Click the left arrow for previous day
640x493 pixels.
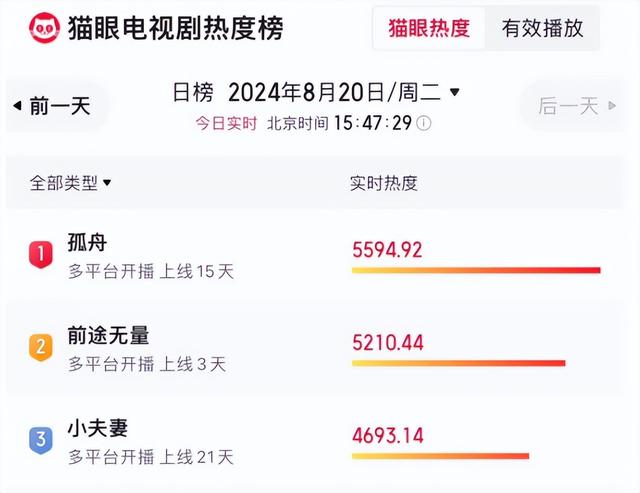coord(17,106)
